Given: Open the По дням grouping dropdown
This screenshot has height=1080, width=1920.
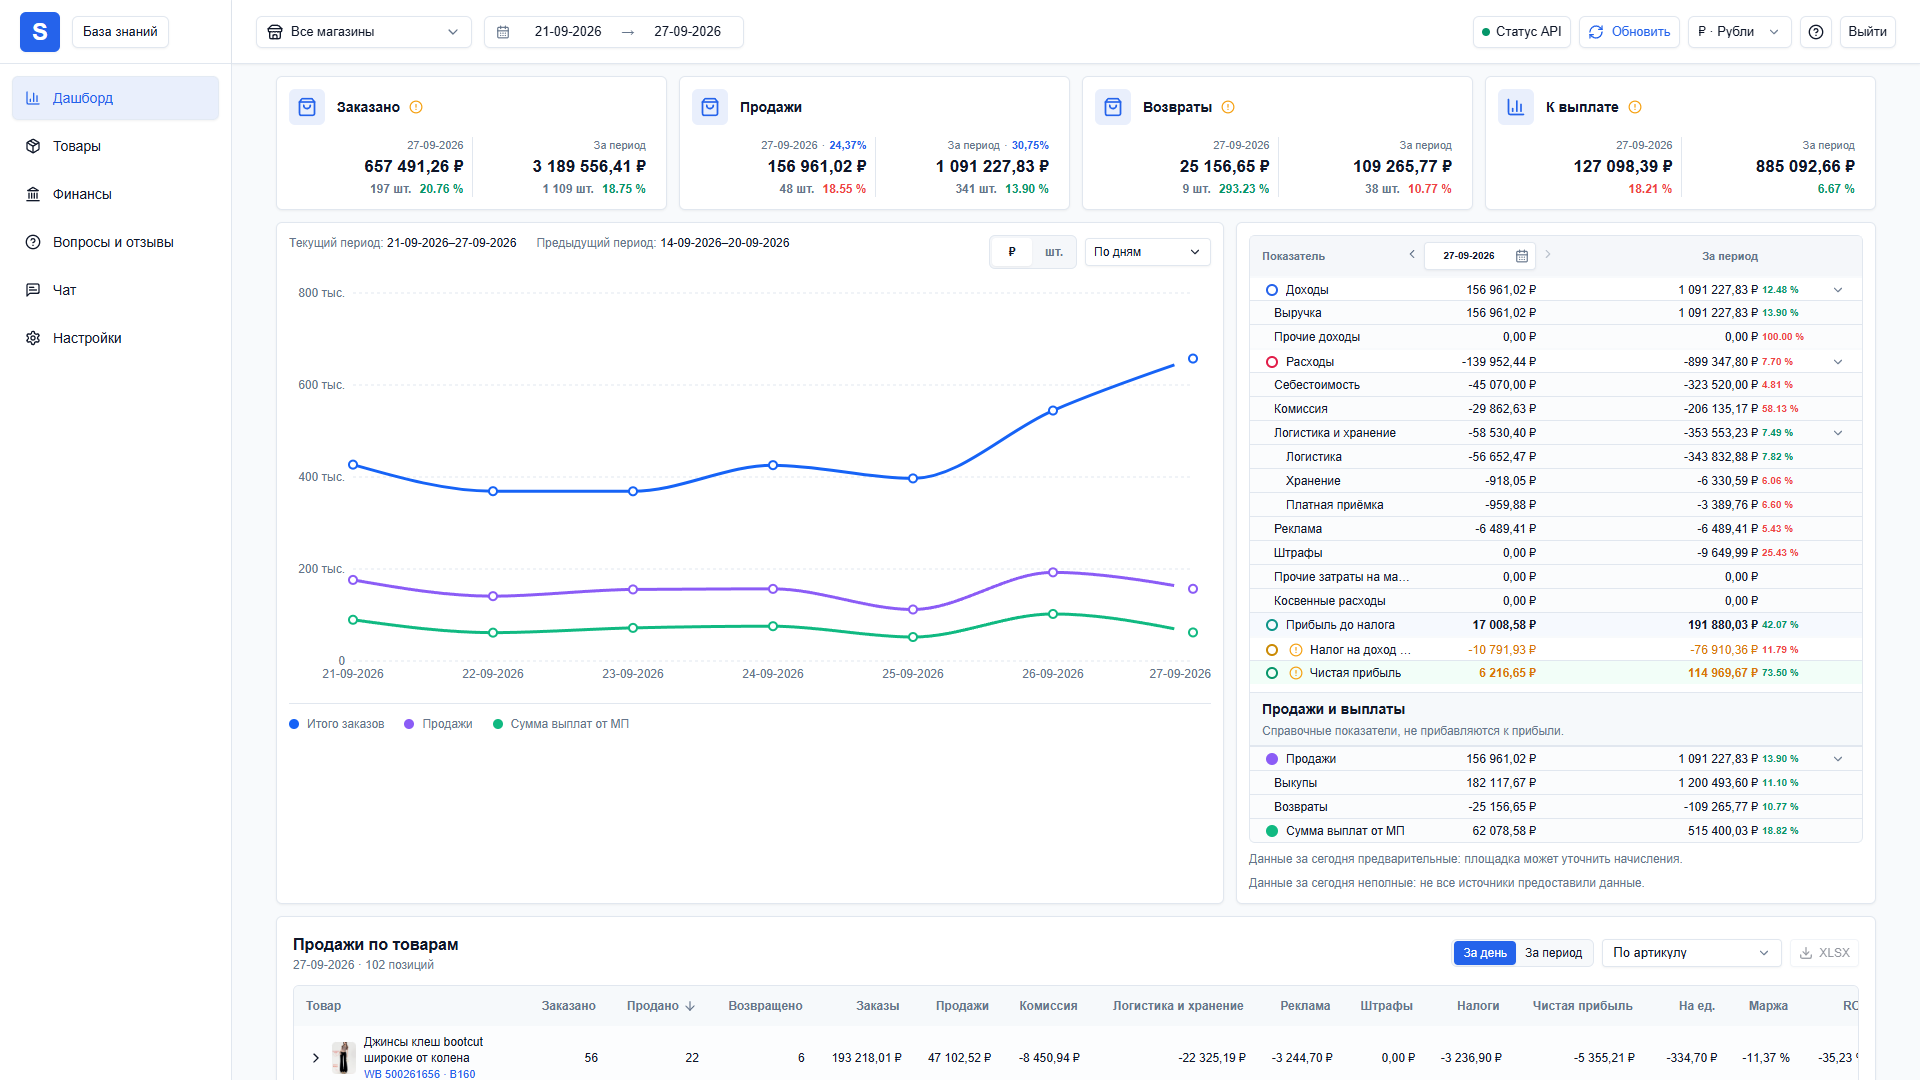Looking at the screenshot, I should tap(1147, 252).
